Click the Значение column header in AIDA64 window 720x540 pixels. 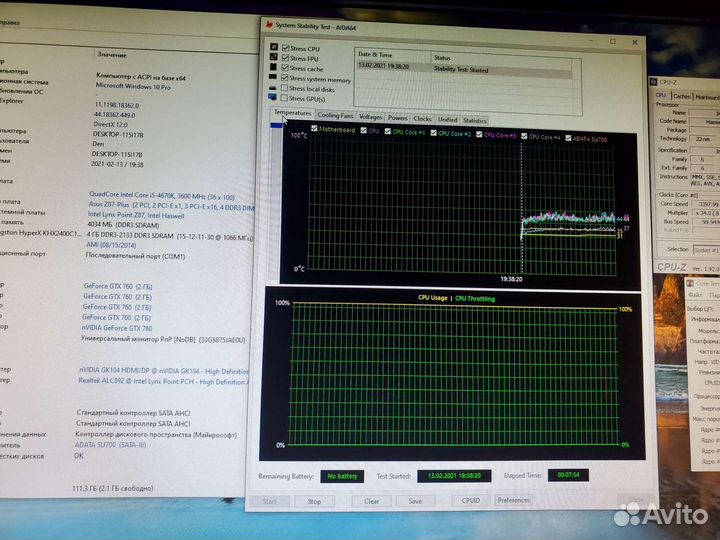pyautogui.click(x=112, y=55)
